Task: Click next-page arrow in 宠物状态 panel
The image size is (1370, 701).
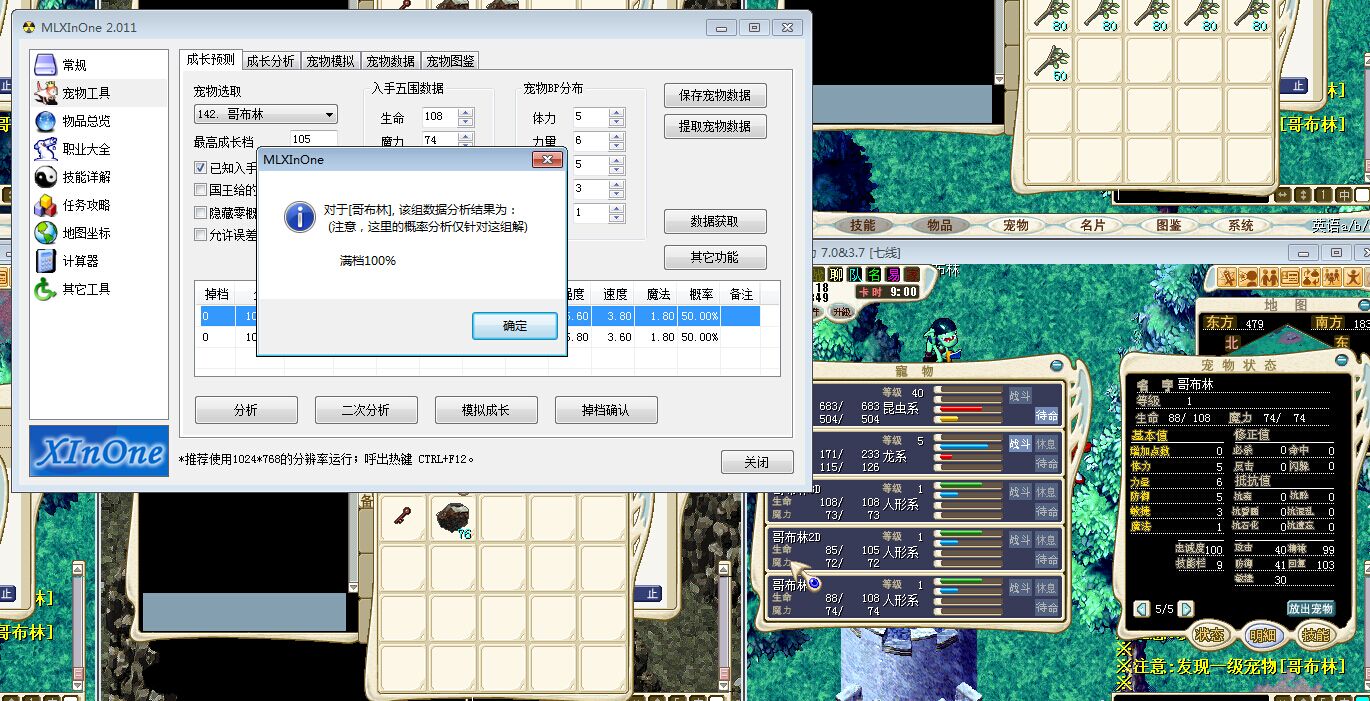Action: click(1186, 609)
